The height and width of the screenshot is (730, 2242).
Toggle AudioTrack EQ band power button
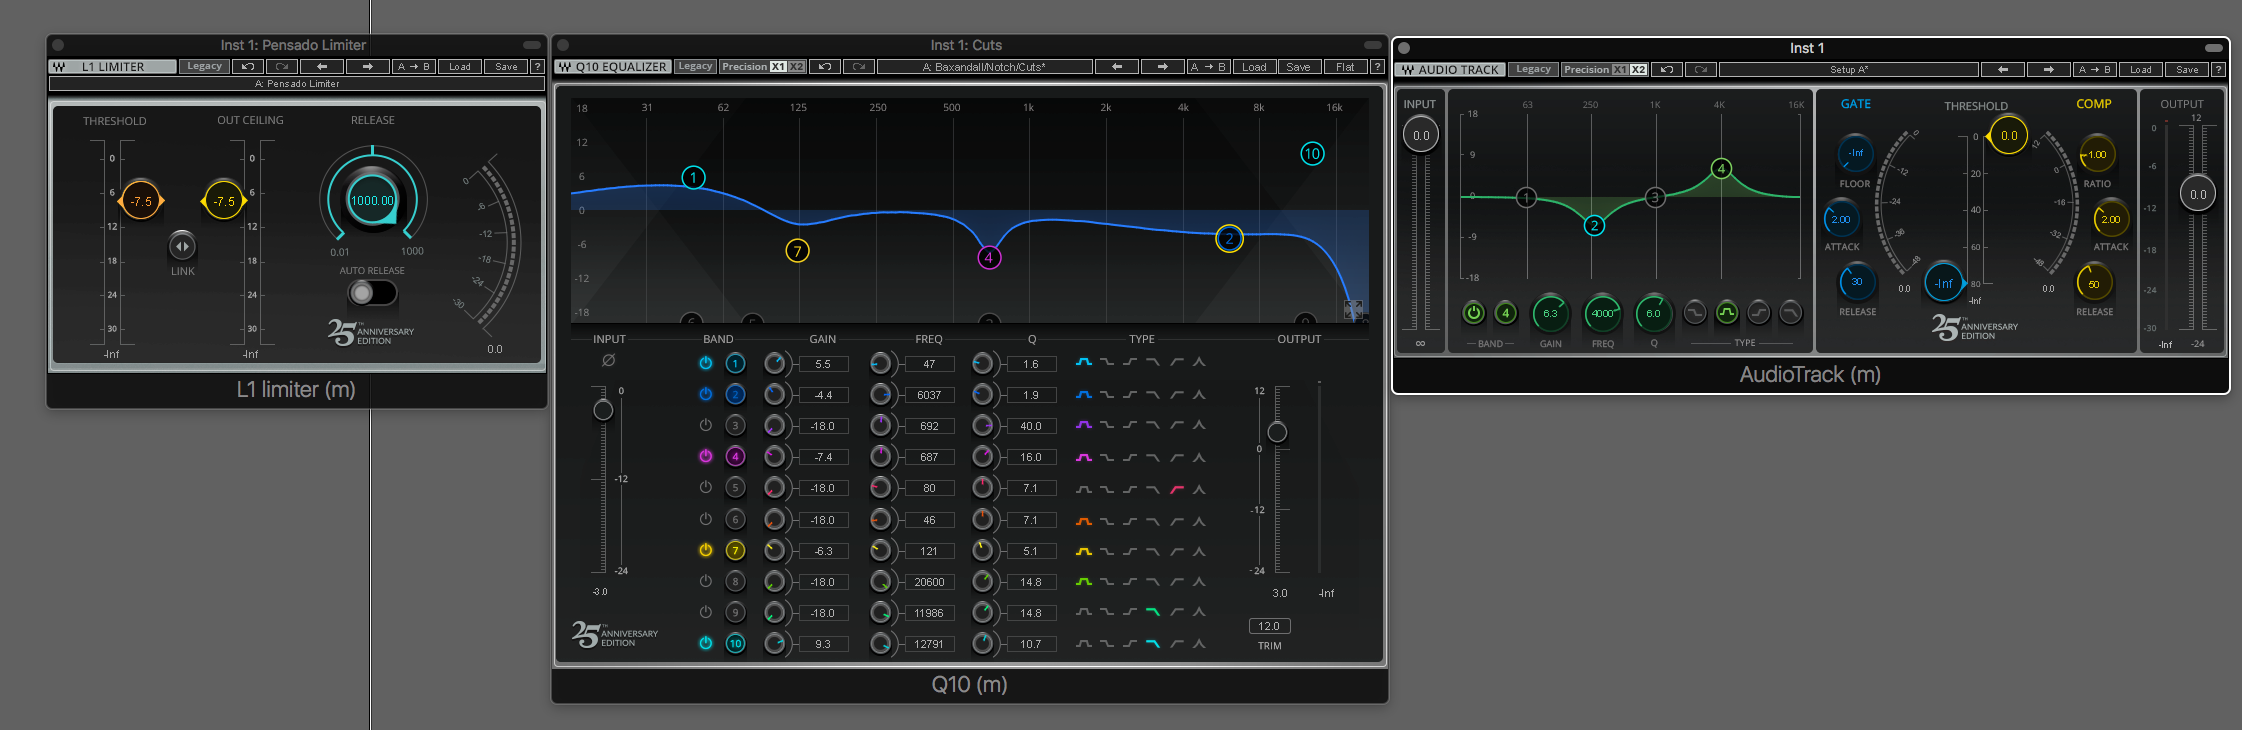pyautogui.click(x=1473, y=313)
